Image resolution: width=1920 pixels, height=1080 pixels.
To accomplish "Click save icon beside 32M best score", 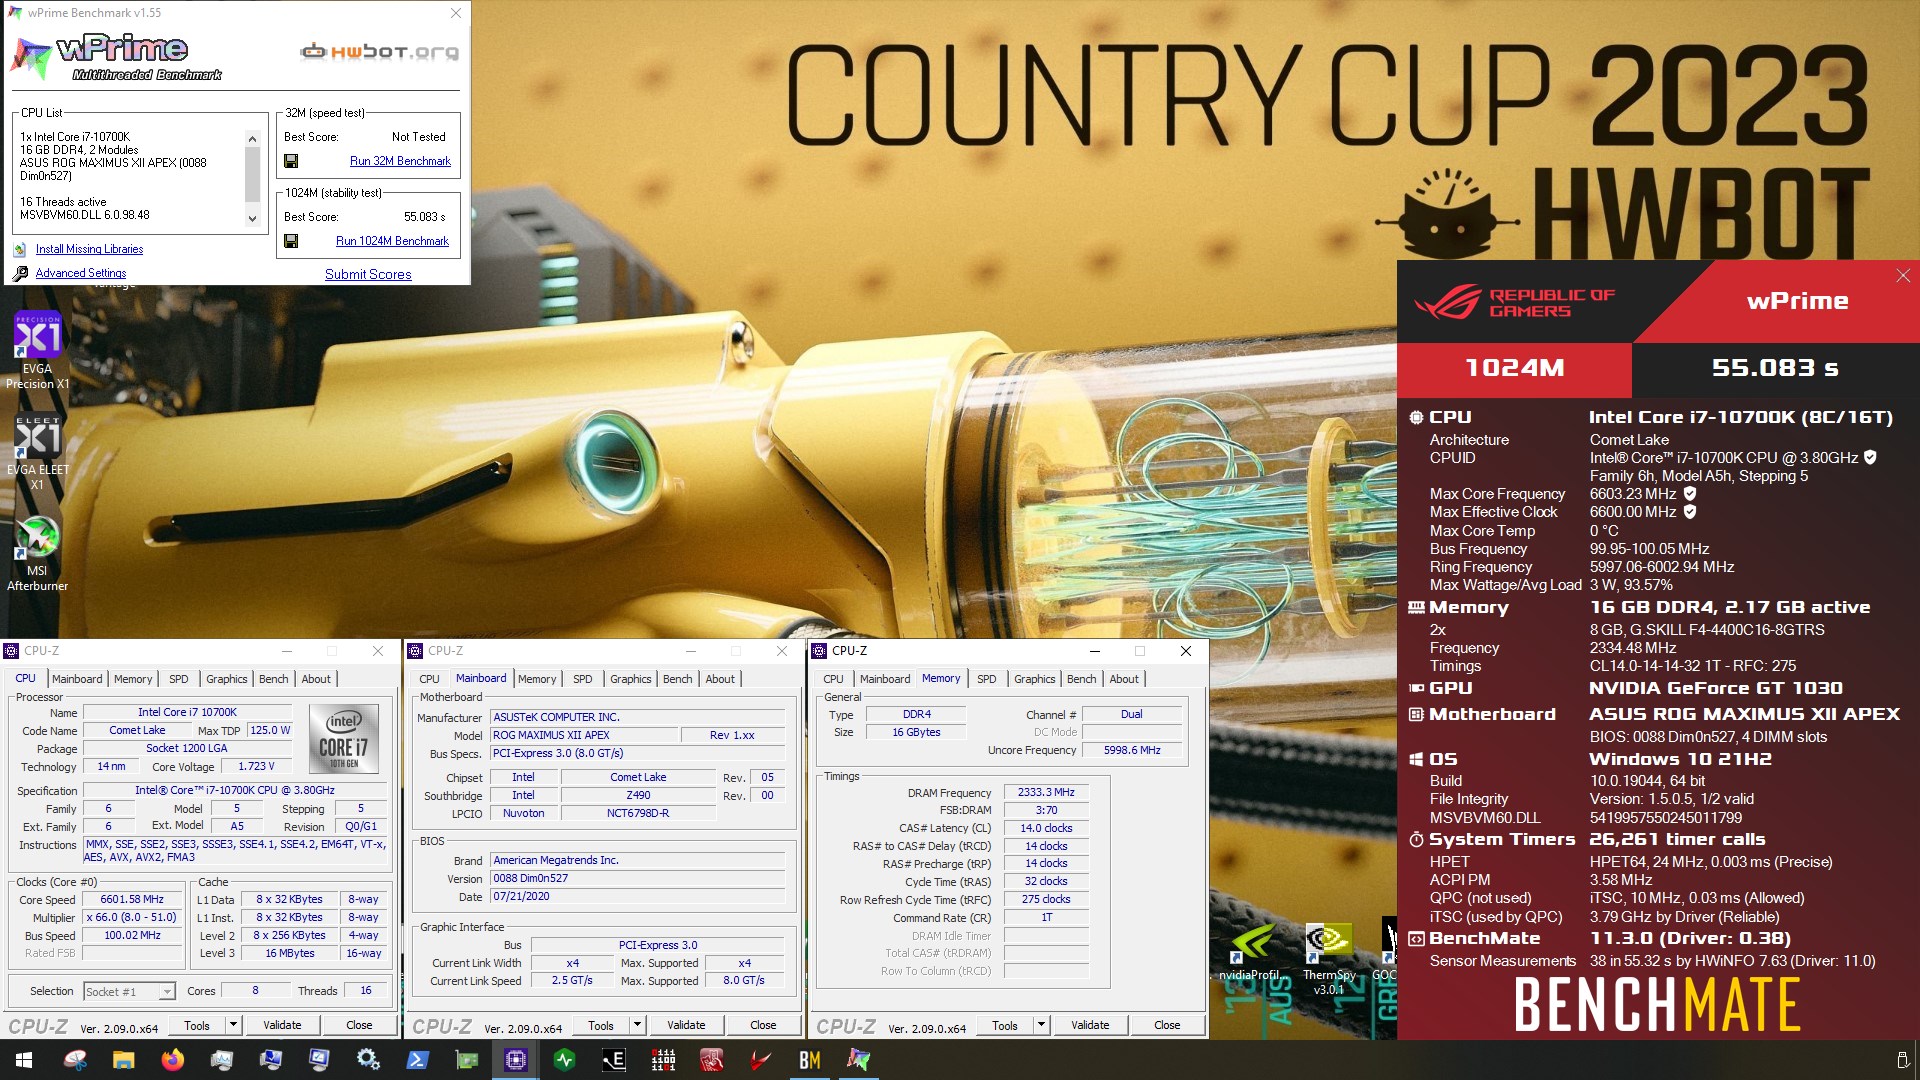I will point(291,161).
